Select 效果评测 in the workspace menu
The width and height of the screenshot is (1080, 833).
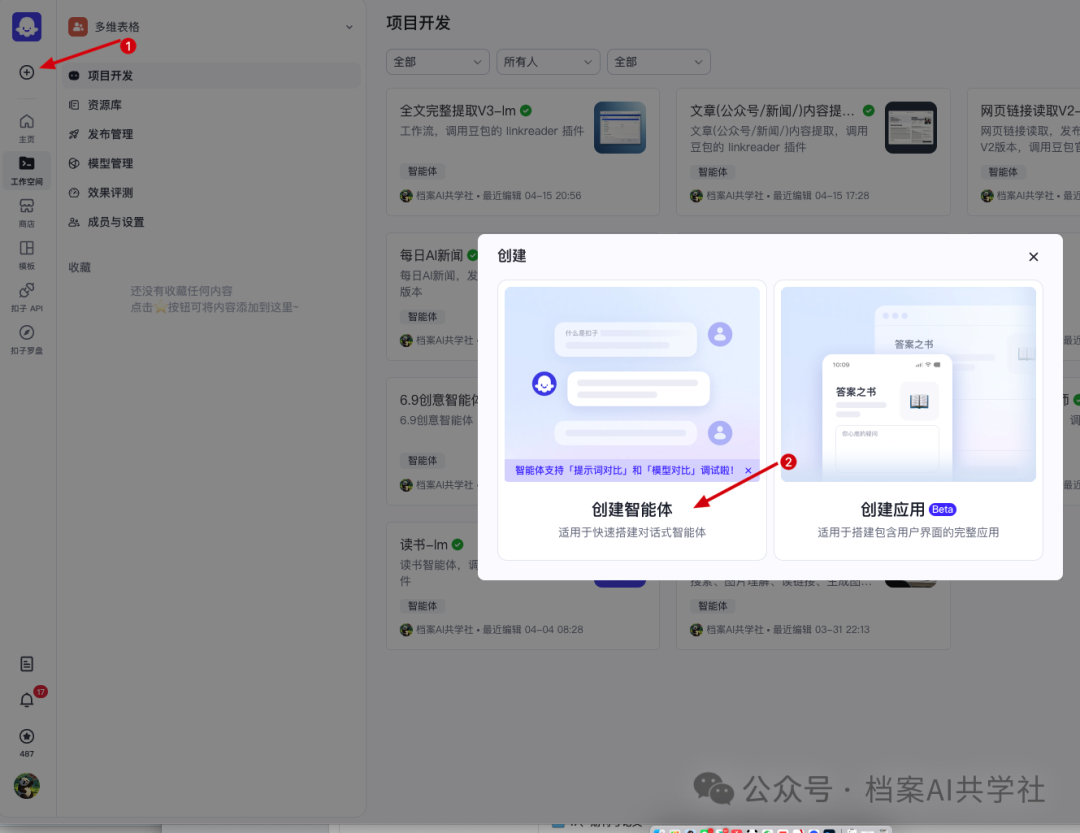click(211, 193)
